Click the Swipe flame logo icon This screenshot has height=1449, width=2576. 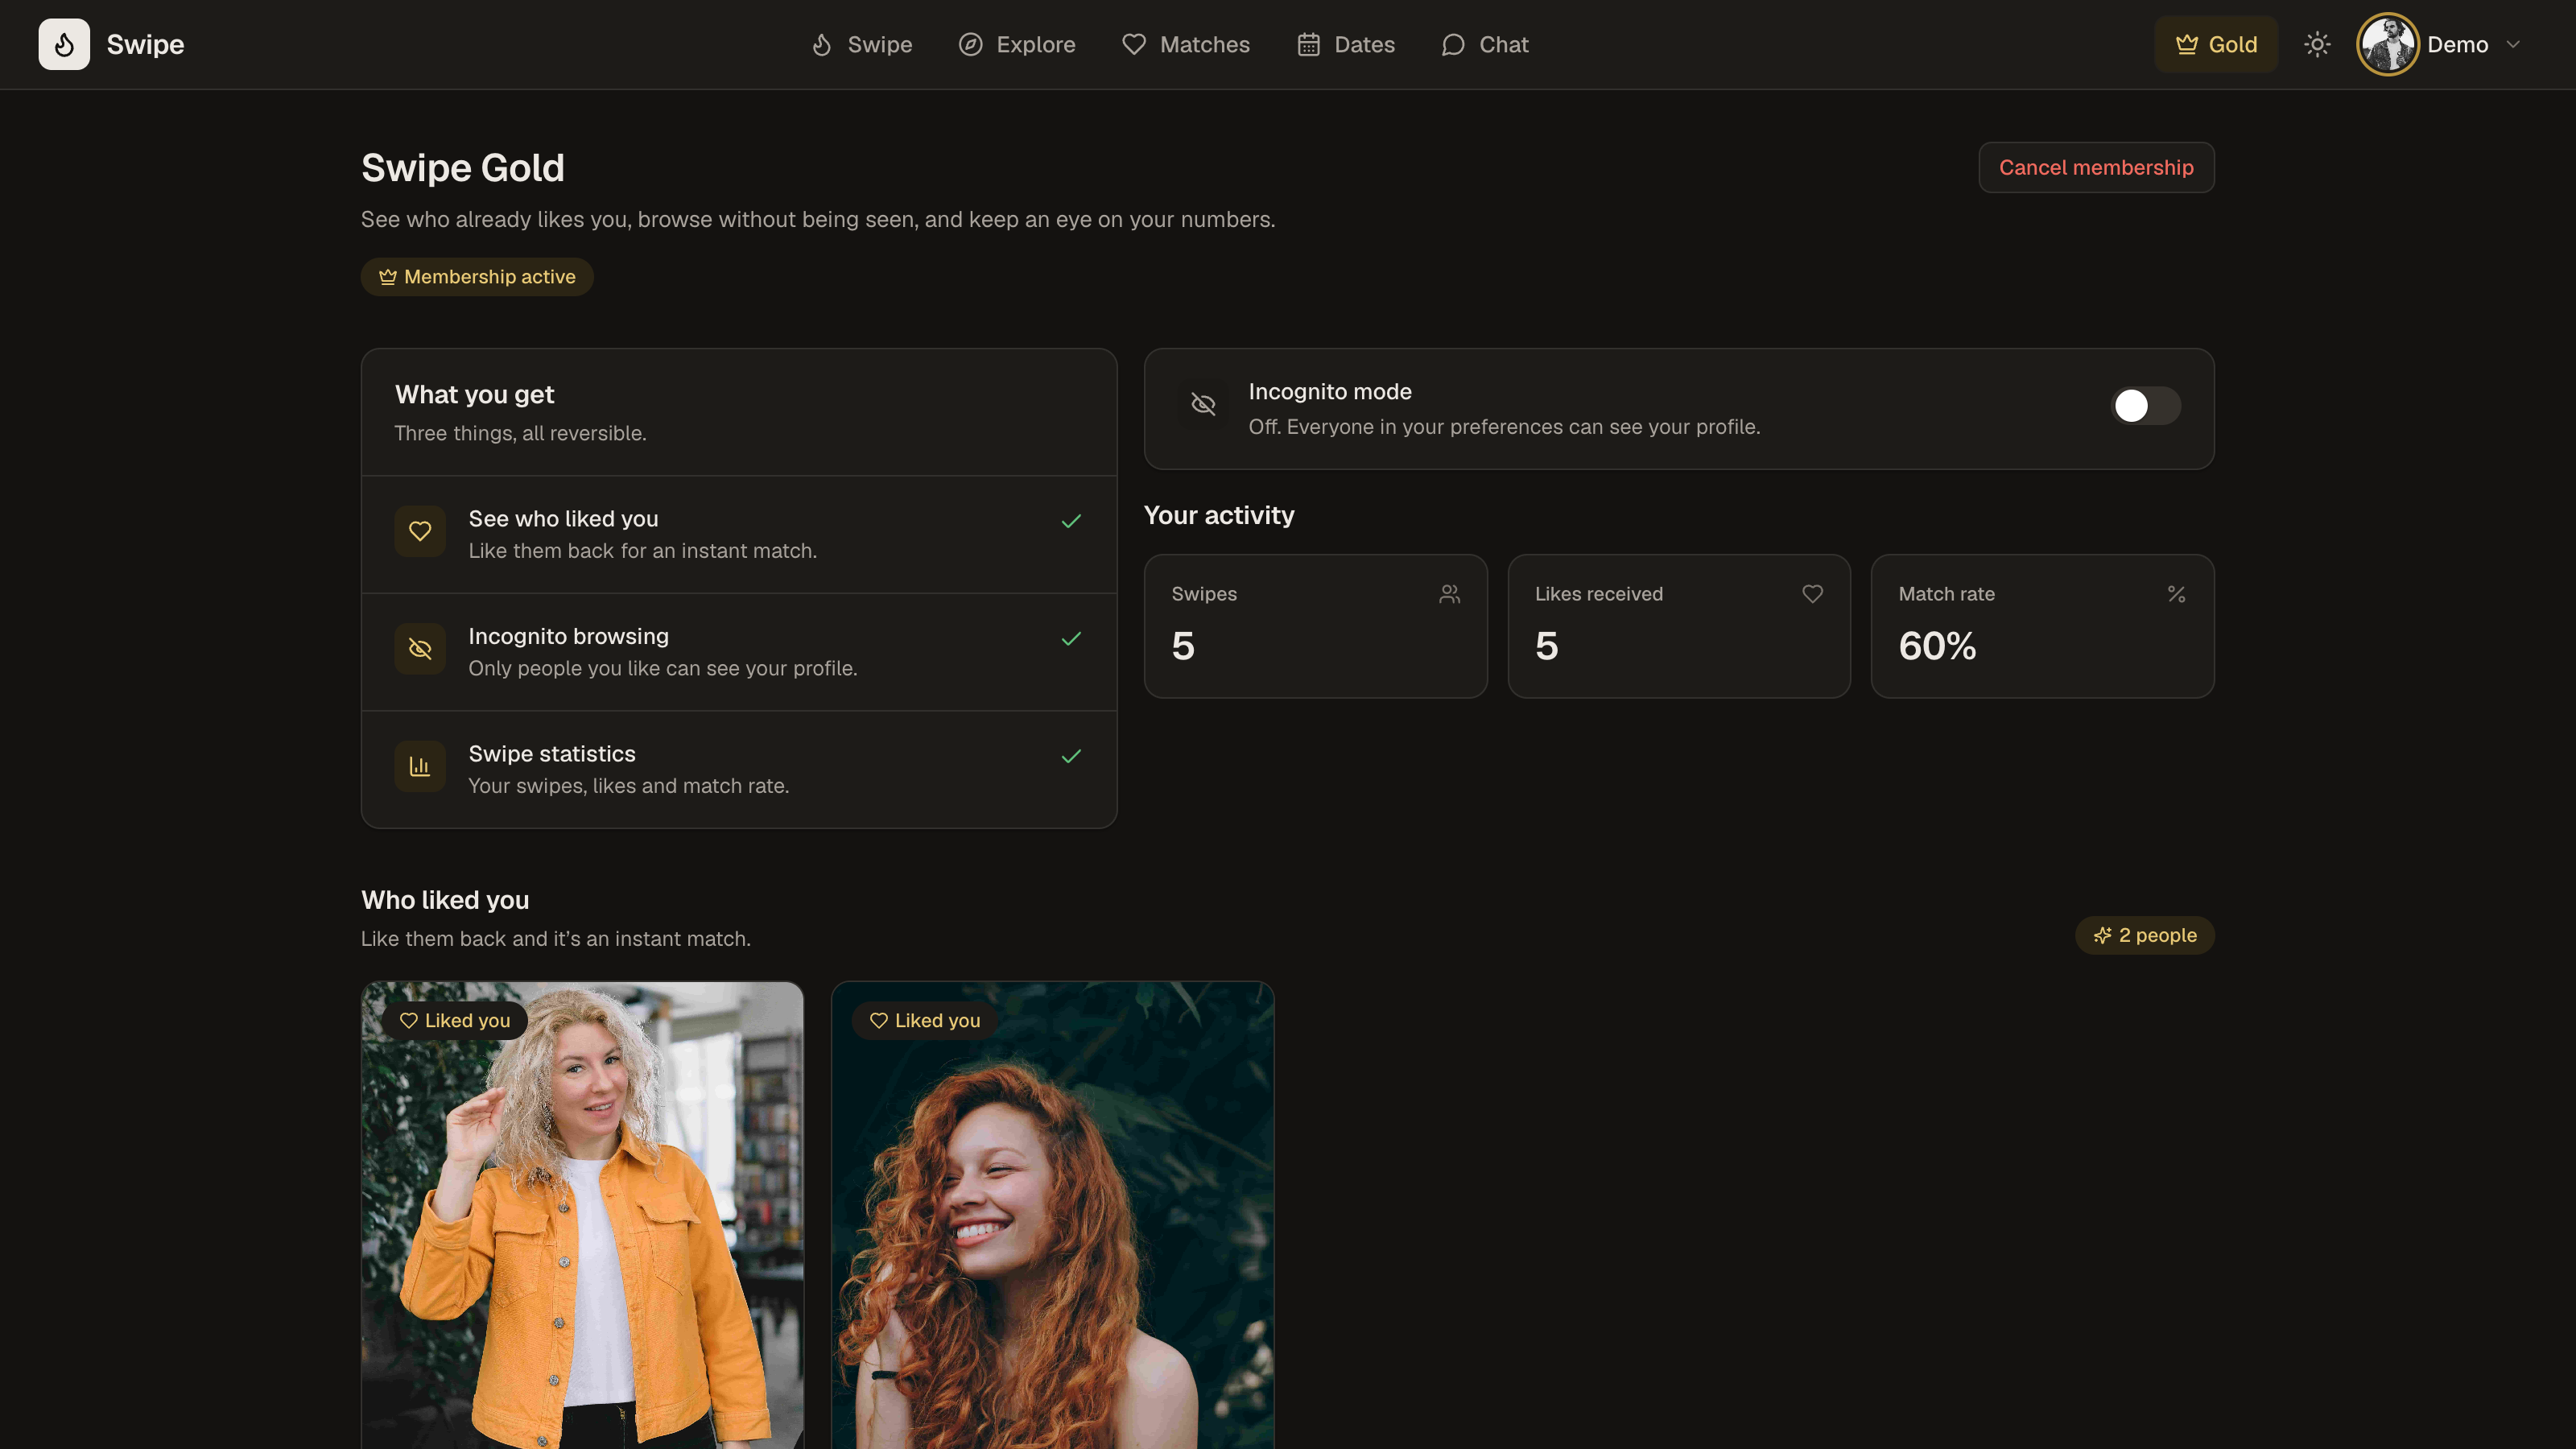click(64, 44)
